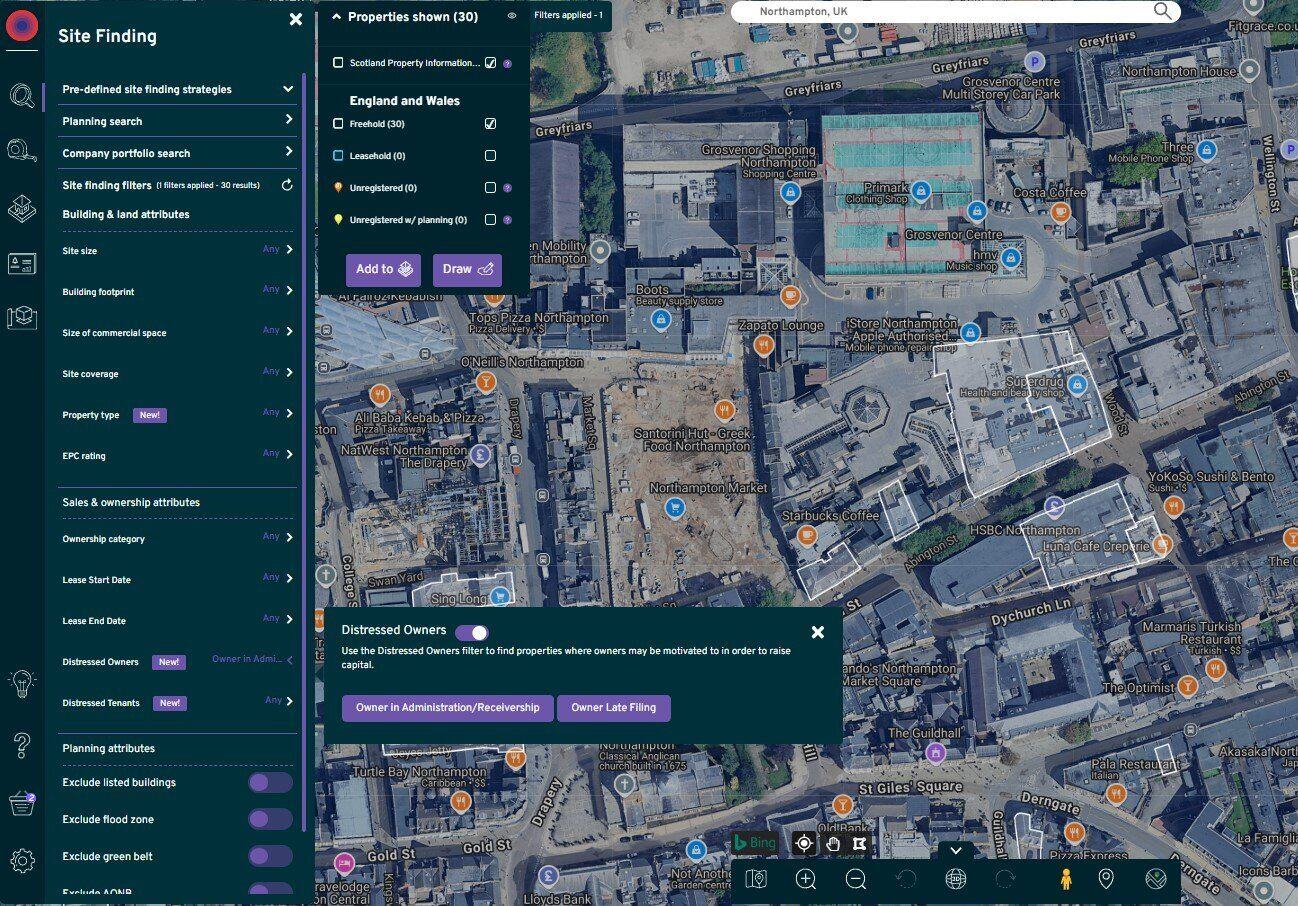
Task: Open the map layers icon in bottom toolbar
Action: (x=756, y=879)
